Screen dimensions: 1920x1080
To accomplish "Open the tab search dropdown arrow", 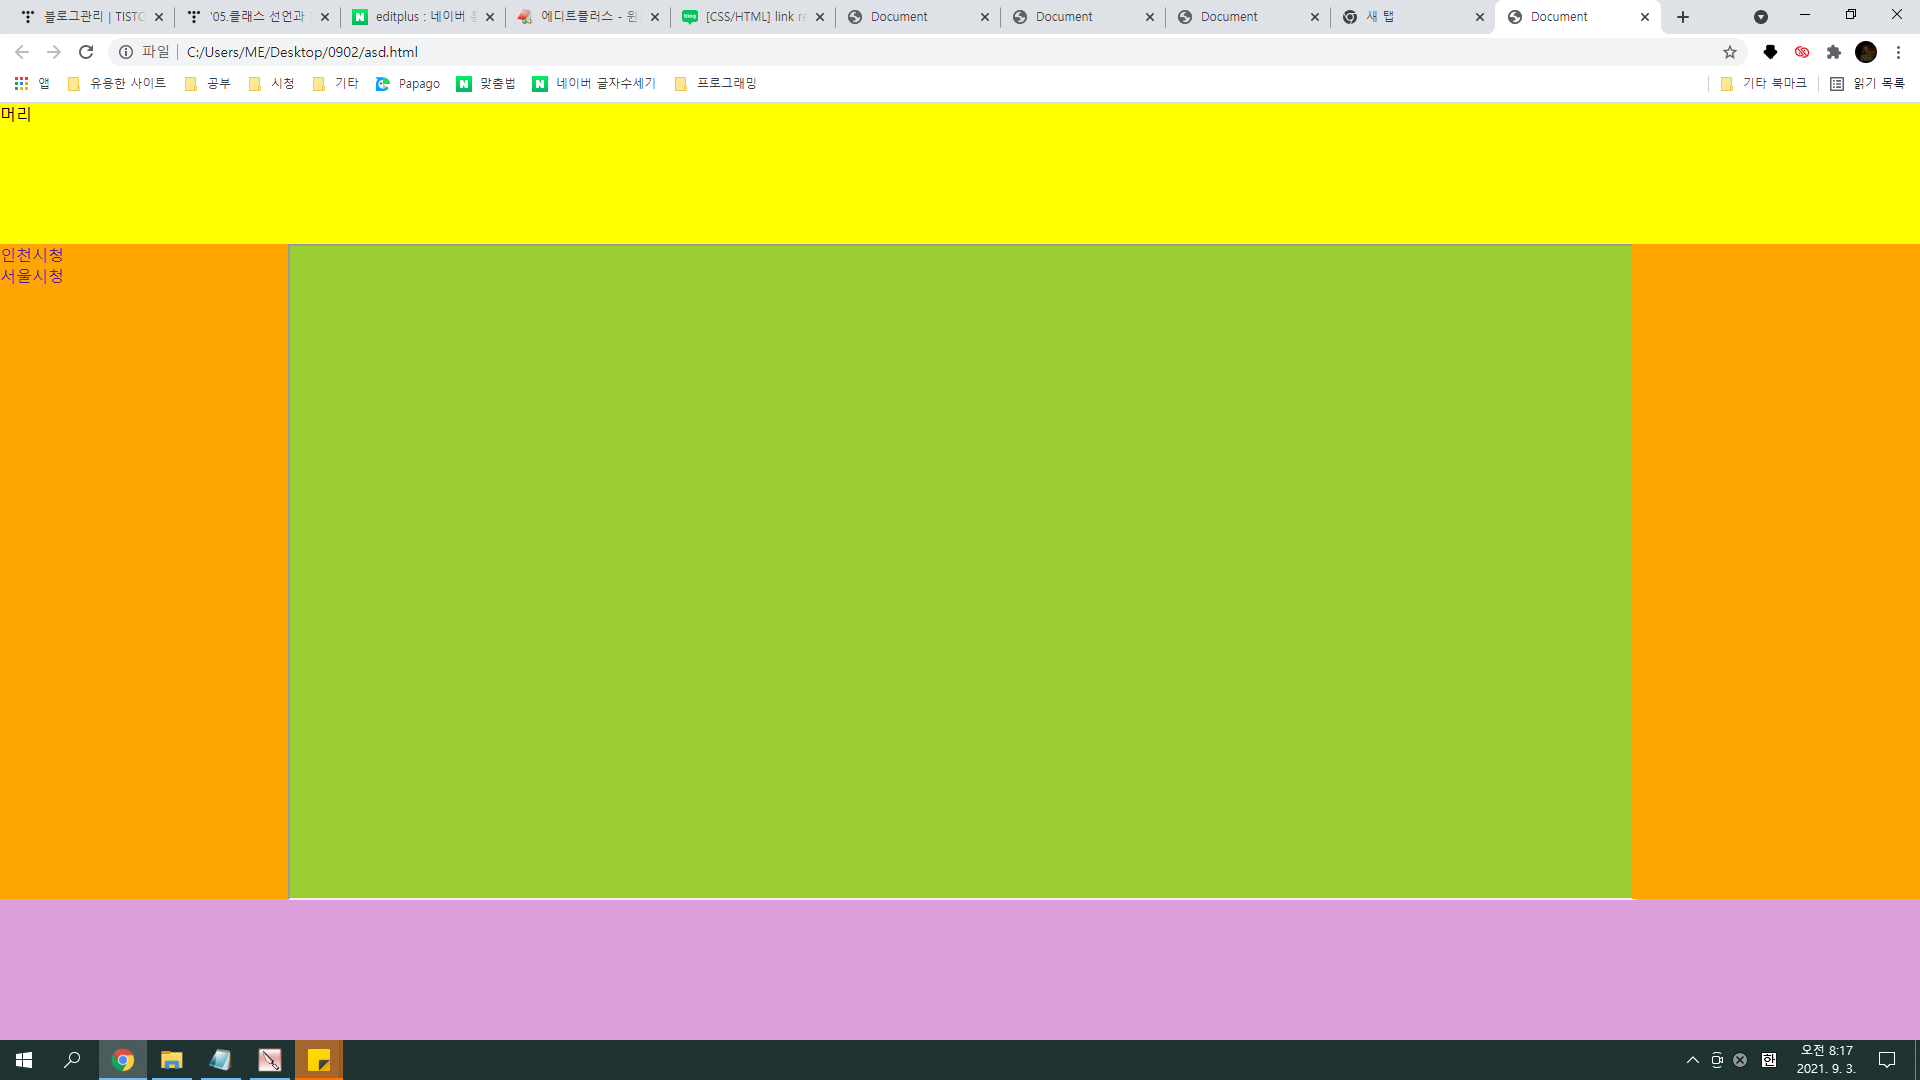I will click(x=1761, y=17).
